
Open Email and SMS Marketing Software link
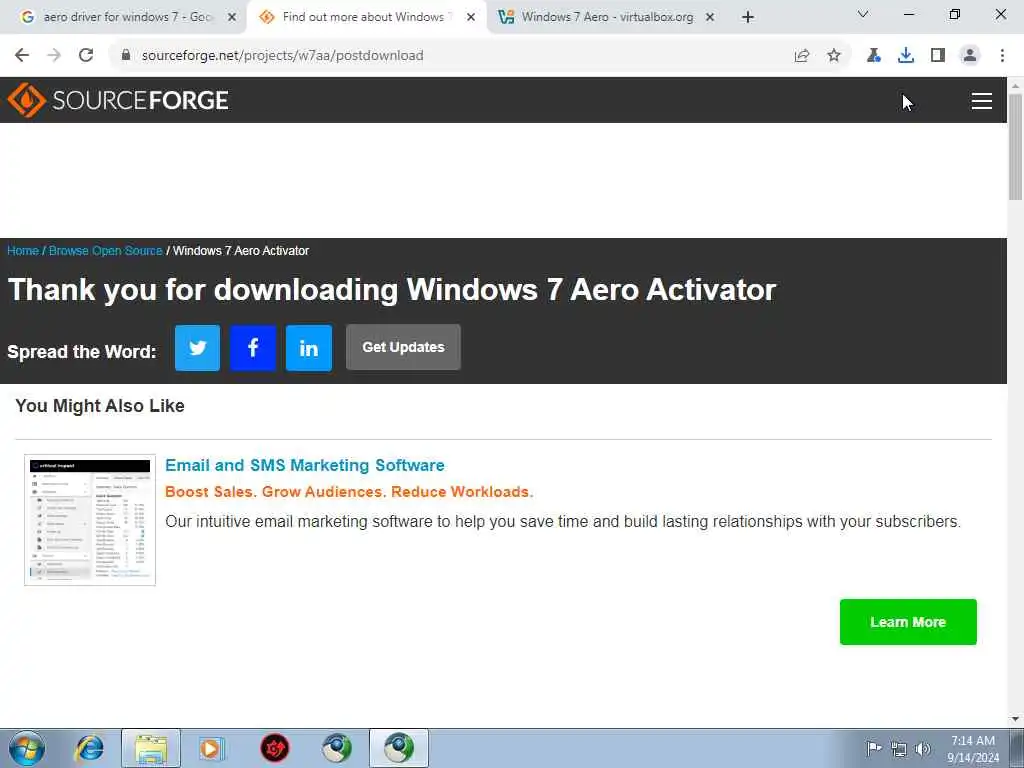pyautogui.click(x=304, y=465)
